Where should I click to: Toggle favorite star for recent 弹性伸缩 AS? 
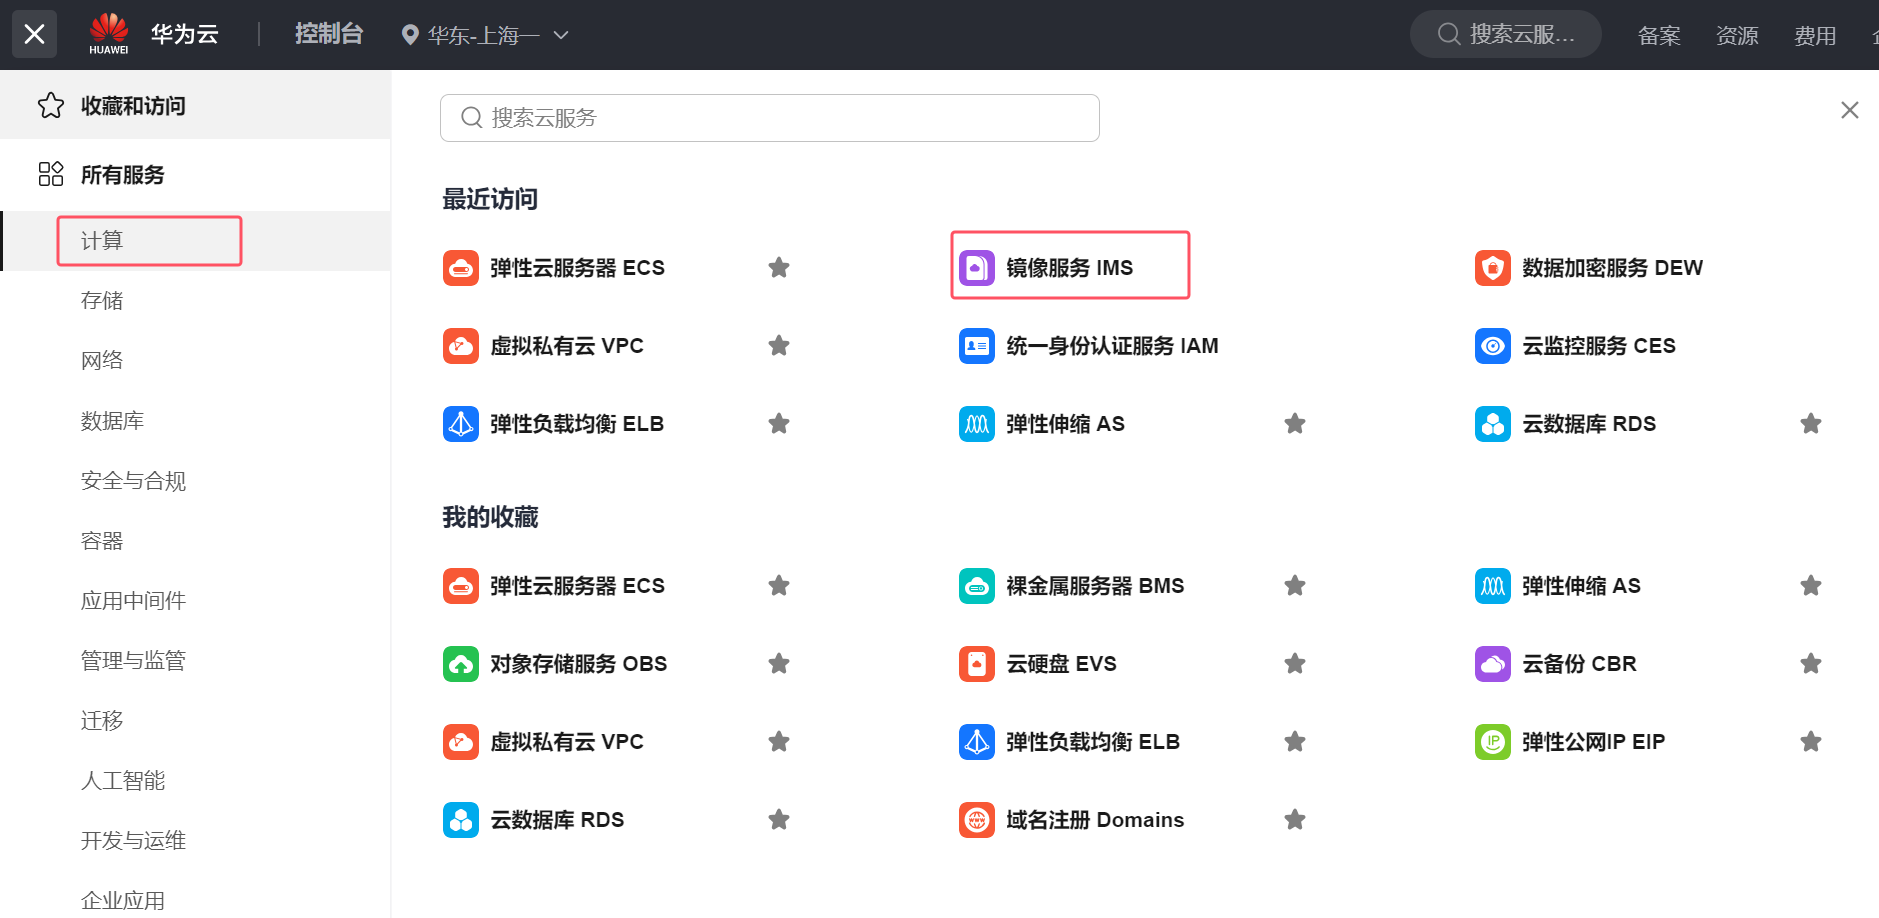click(x=1295, y=423)
